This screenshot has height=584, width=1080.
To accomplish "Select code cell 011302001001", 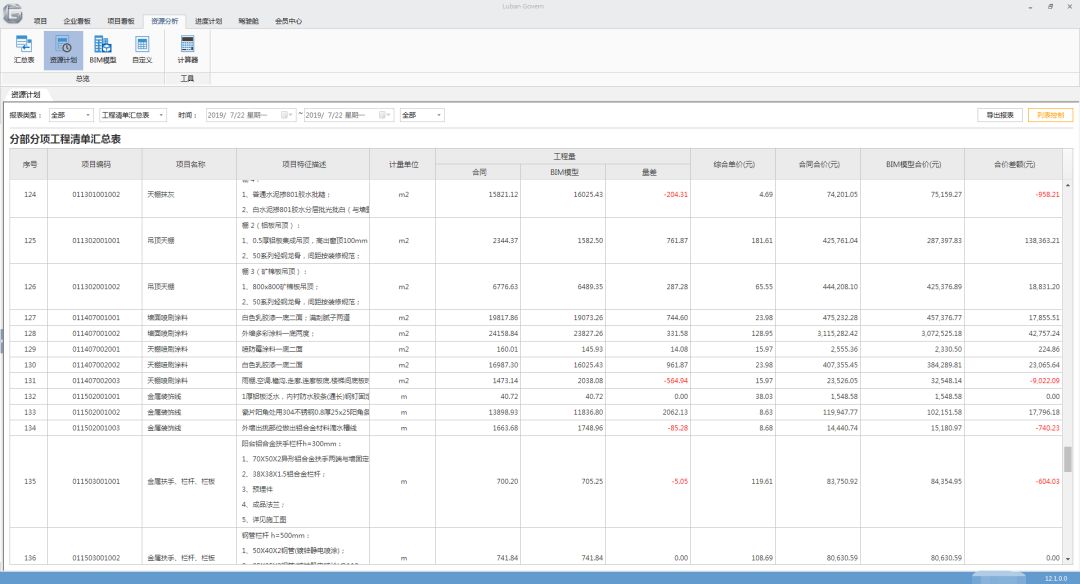I will [96, 240].
